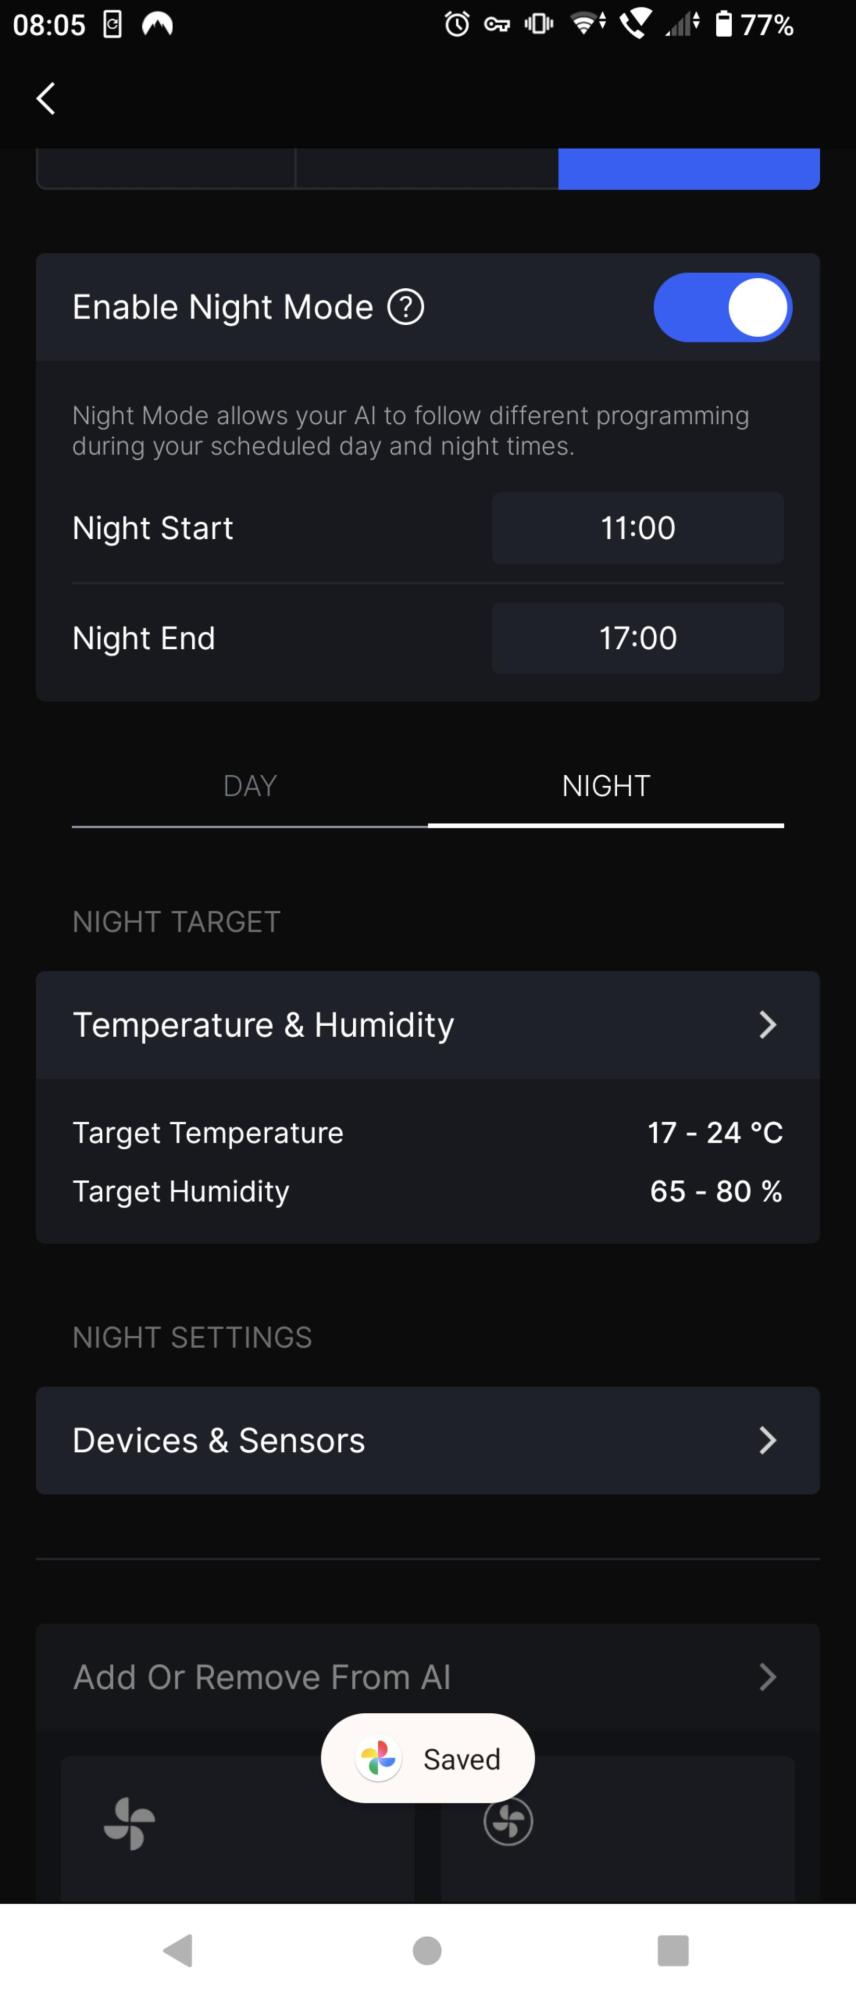Image resolution: width=856 pixels, height=2000 pixels.
Task: Open the Night Mode help icon
Action: click(x=406, y=307)
